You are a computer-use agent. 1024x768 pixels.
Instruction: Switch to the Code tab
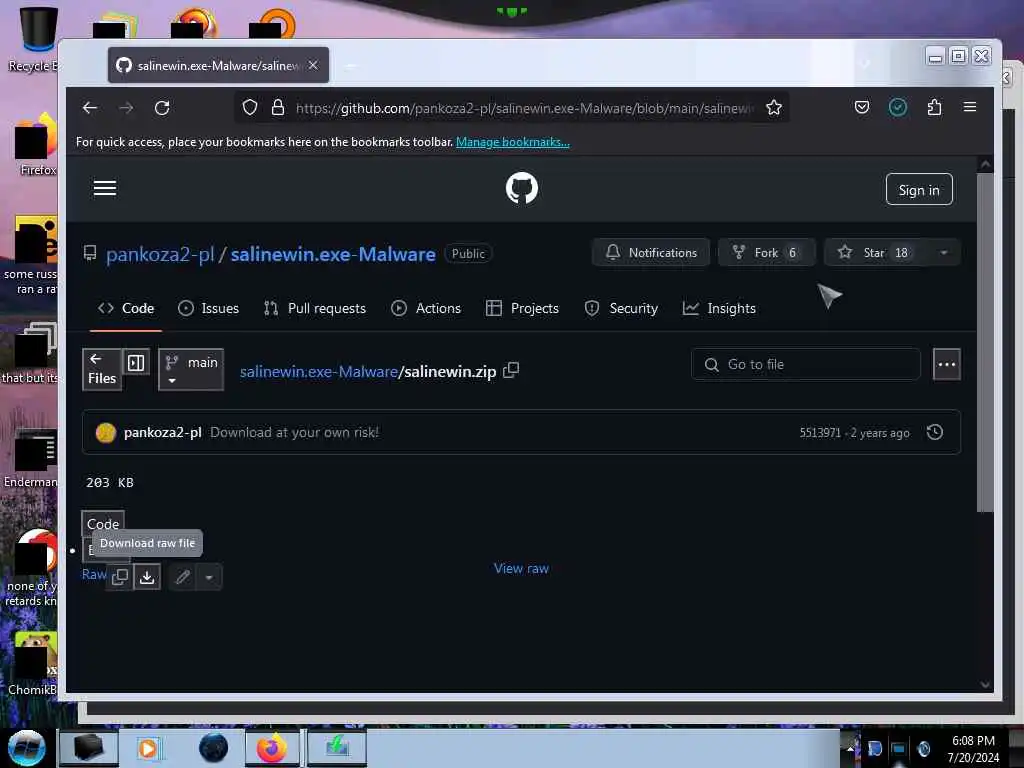[126, 308]
